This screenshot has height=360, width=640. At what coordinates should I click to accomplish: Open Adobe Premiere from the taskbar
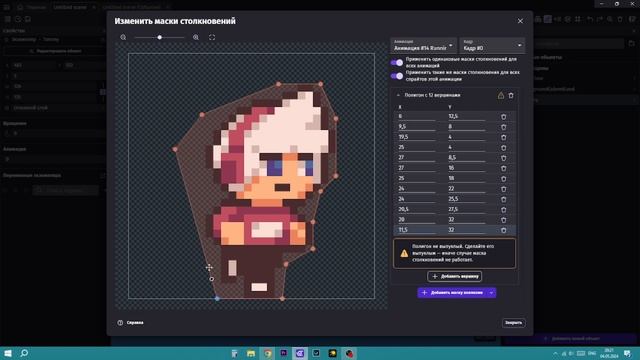(x=284, y=353)
